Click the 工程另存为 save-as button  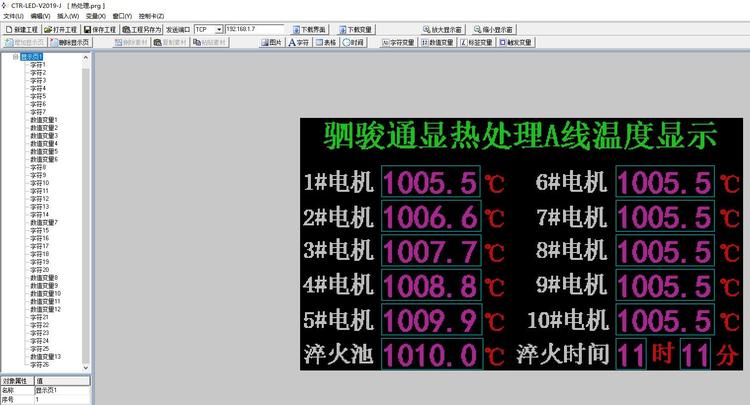142,30
